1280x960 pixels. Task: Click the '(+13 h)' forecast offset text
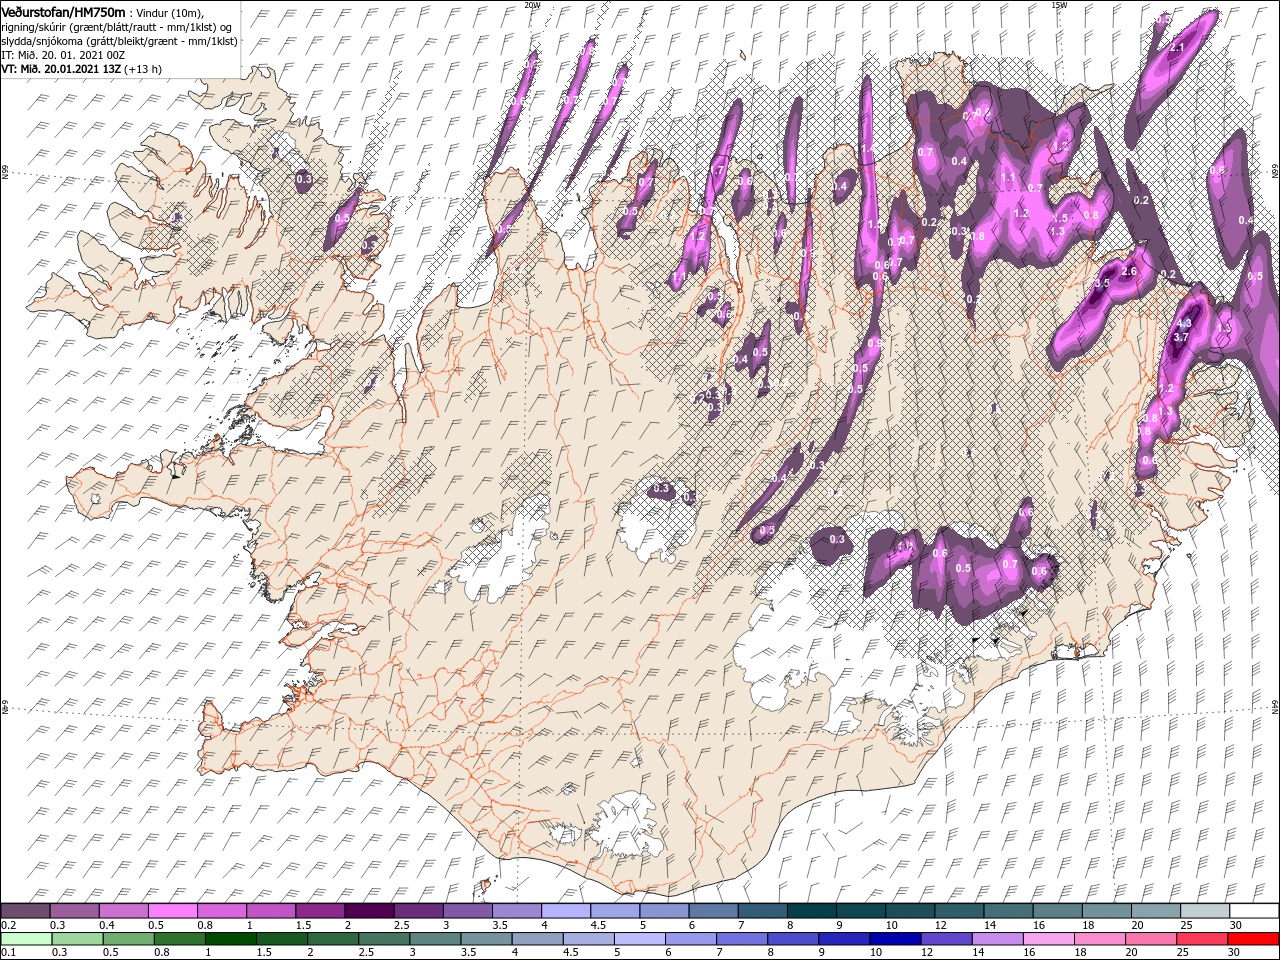(143, 69)
